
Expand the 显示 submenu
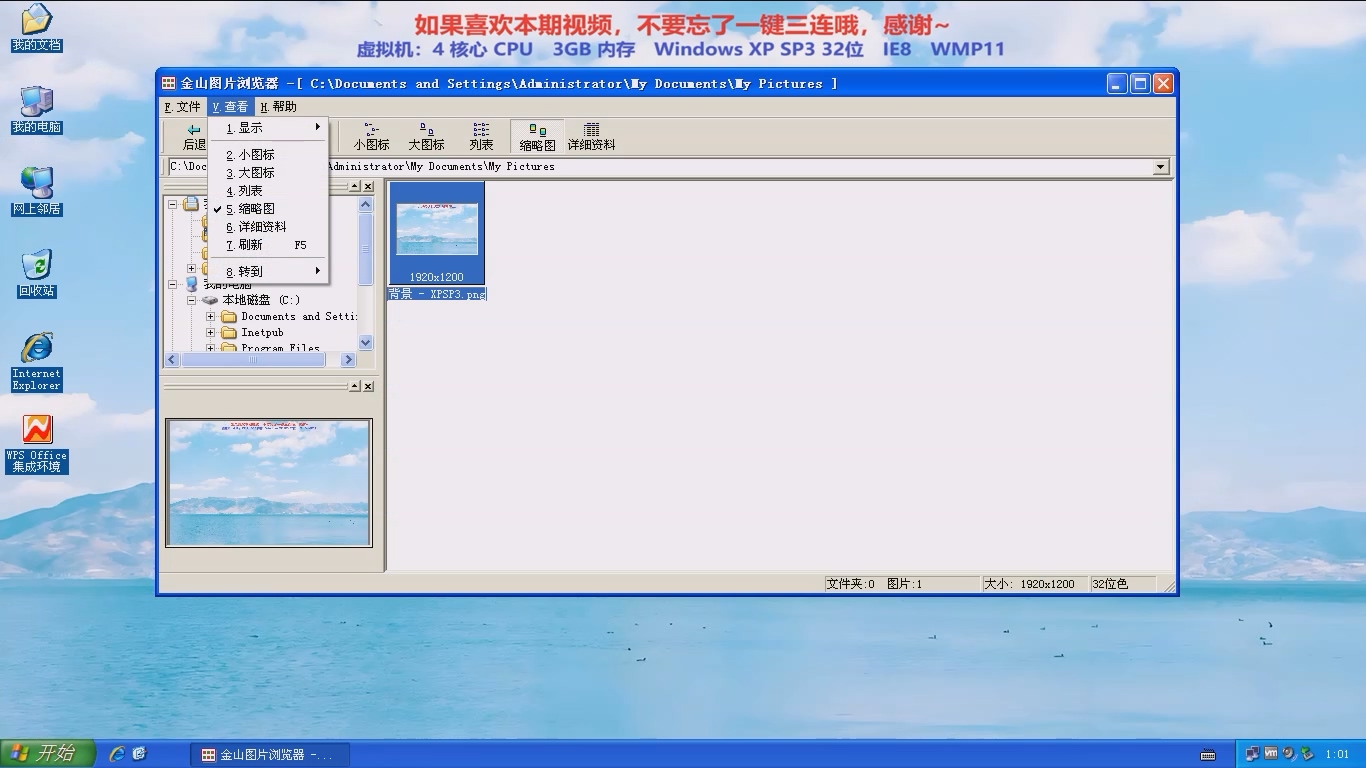coord(268,128)
